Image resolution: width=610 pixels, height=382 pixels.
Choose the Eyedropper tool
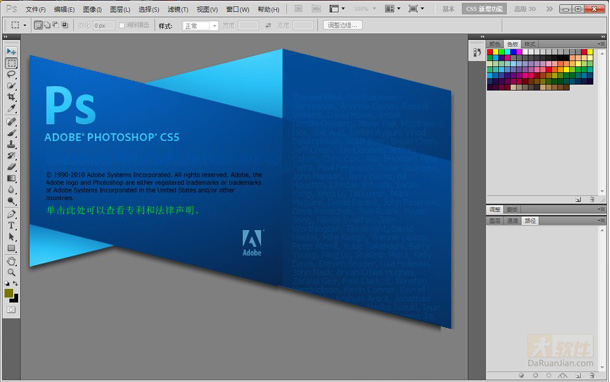click(11, 109)
